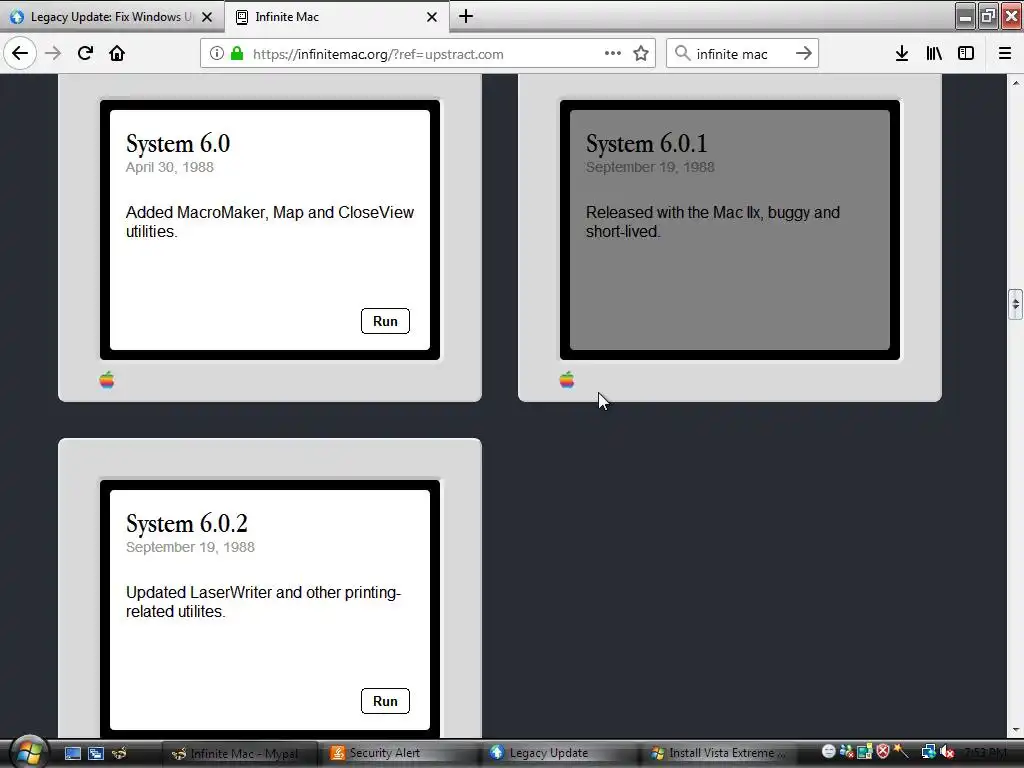Click Switch between windows quick launch icon
Image resolution: width=1024 pixels, height=768 pixels.
(96, 753)
